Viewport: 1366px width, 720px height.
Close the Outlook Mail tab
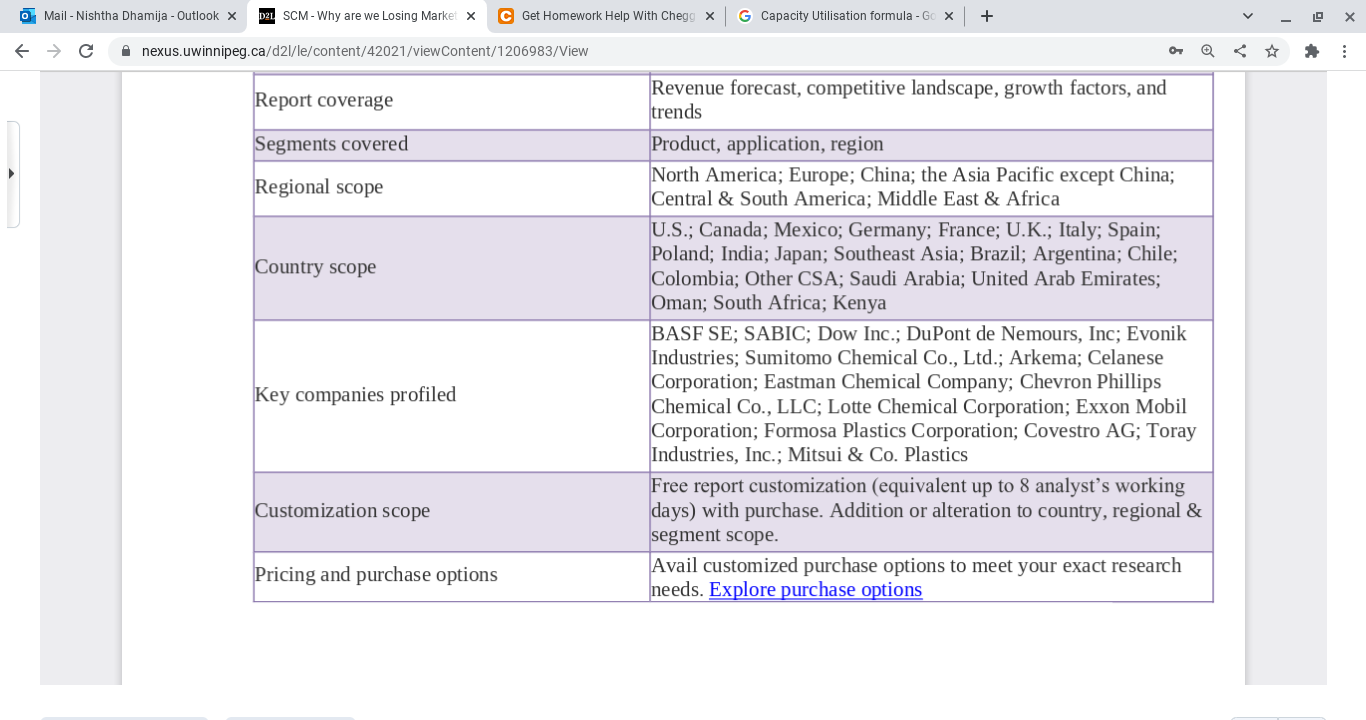(x=232, y=16)
